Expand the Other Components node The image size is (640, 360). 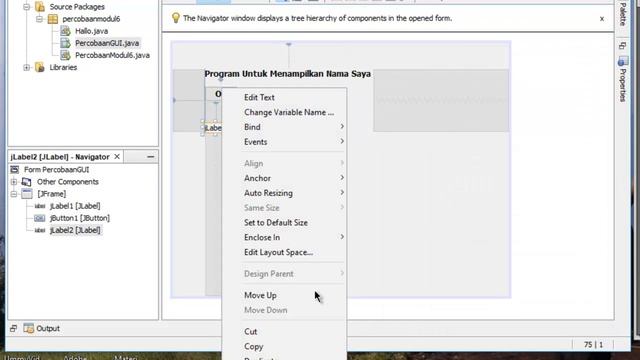(14, 182)
